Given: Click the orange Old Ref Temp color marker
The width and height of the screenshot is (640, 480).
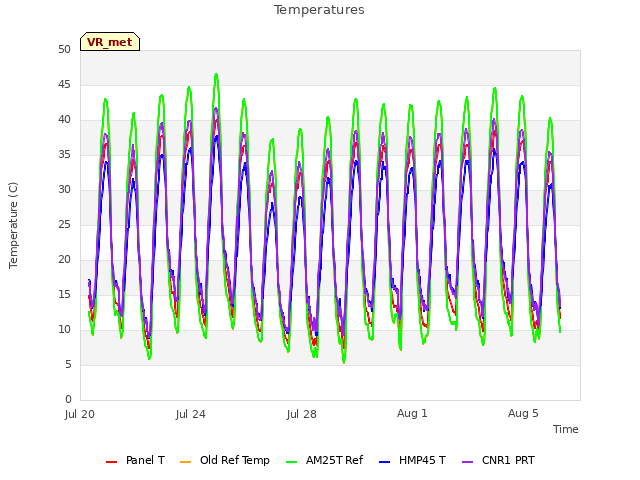Looking at the screenshot, I should tap(185, 462).
